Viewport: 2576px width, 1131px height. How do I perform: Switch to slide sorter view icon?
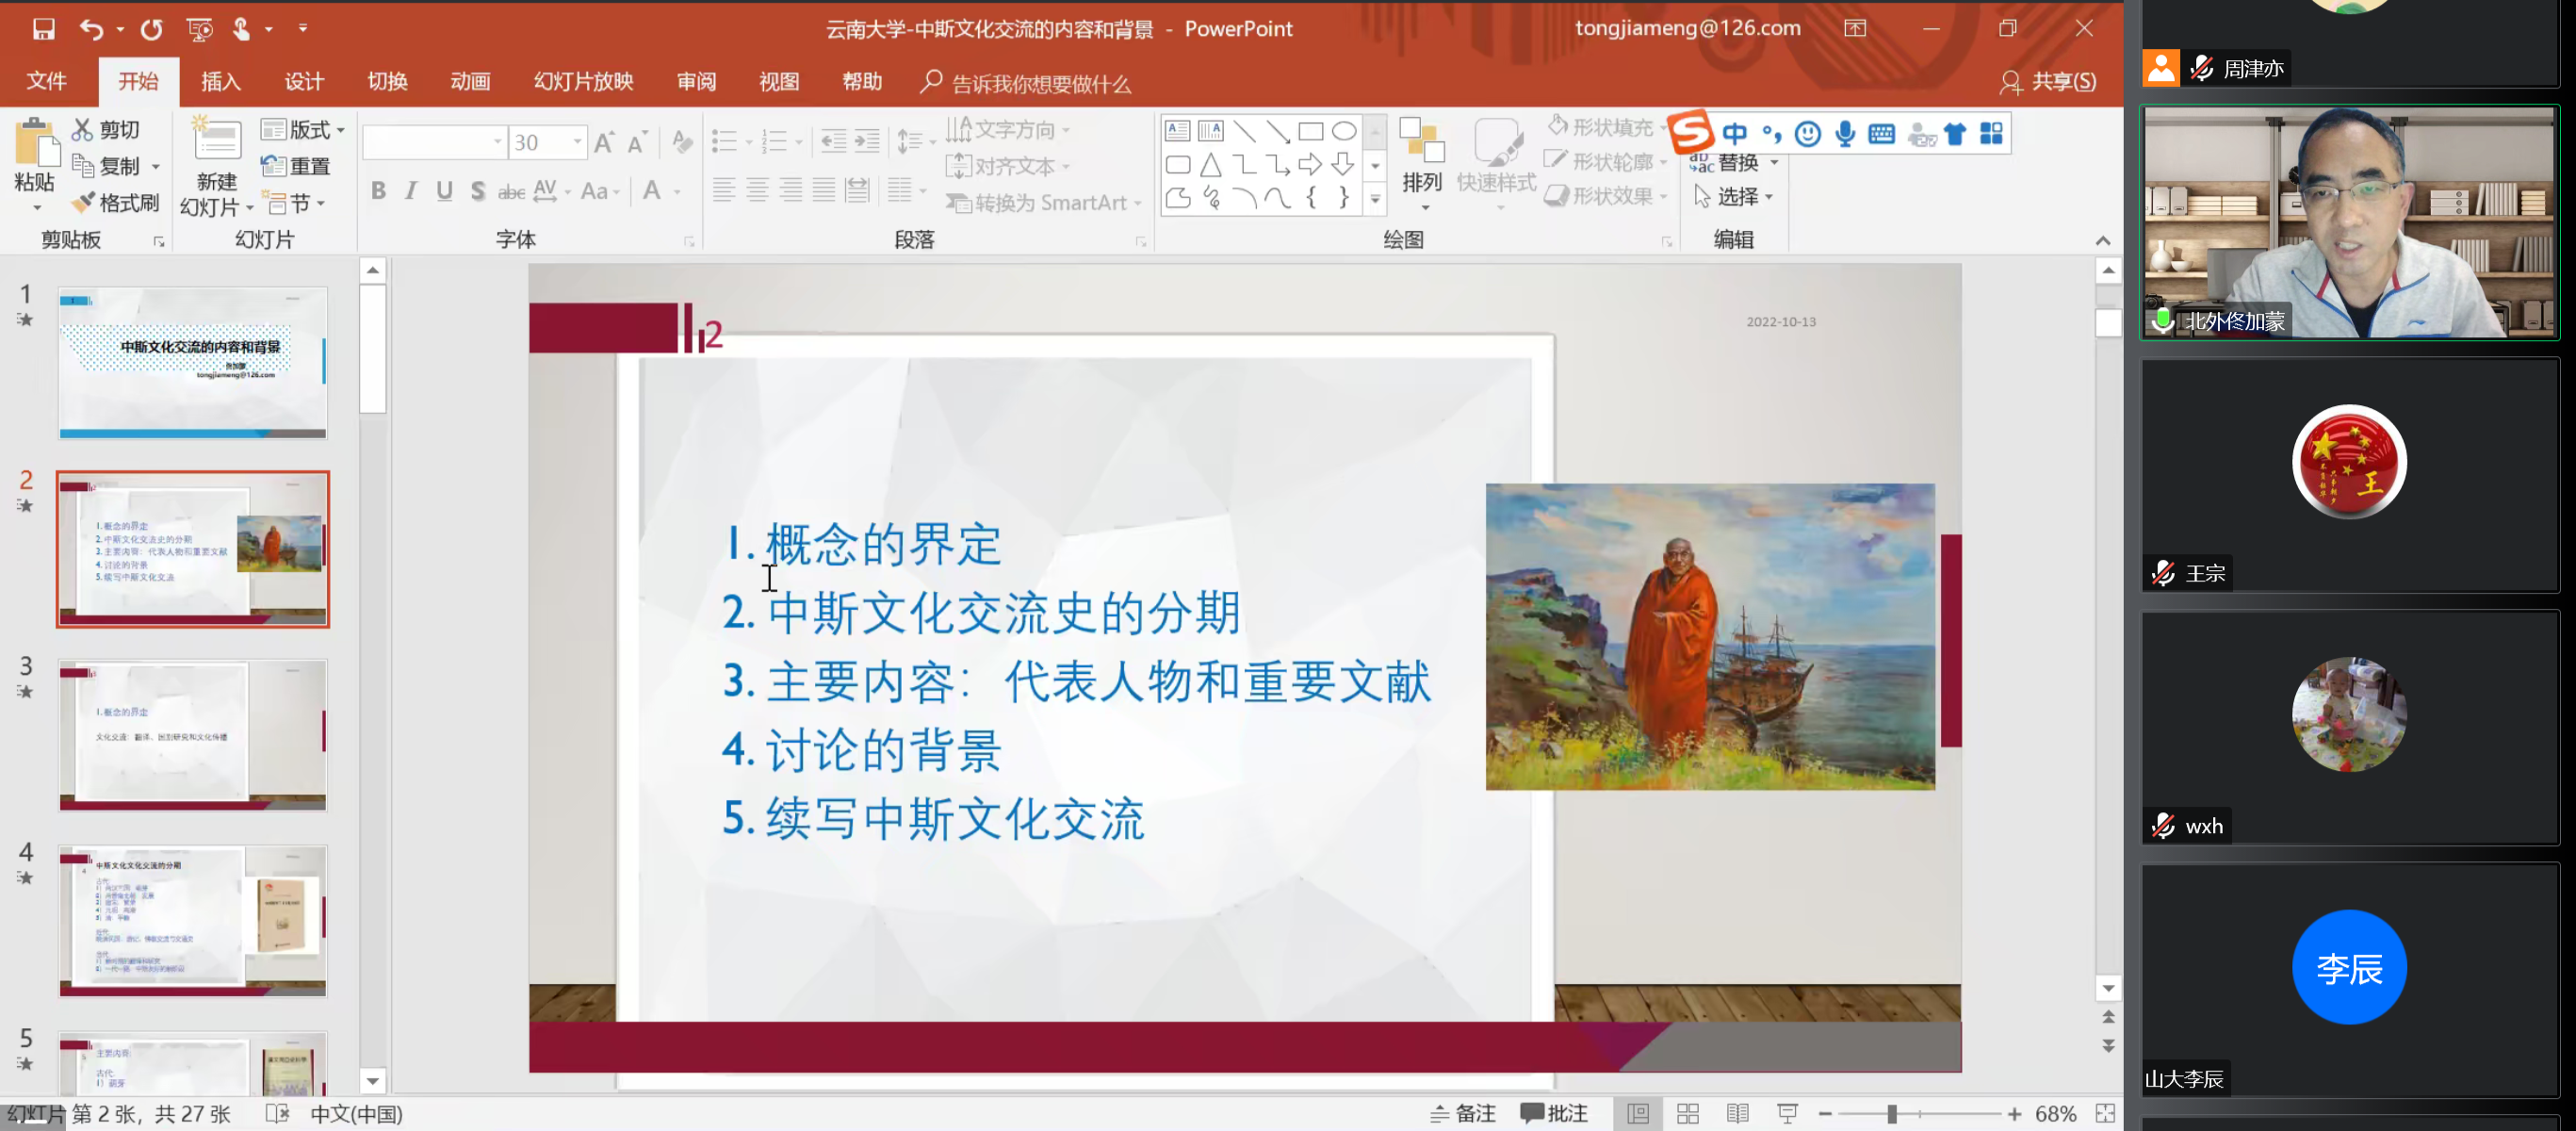coord(1688,1113)
